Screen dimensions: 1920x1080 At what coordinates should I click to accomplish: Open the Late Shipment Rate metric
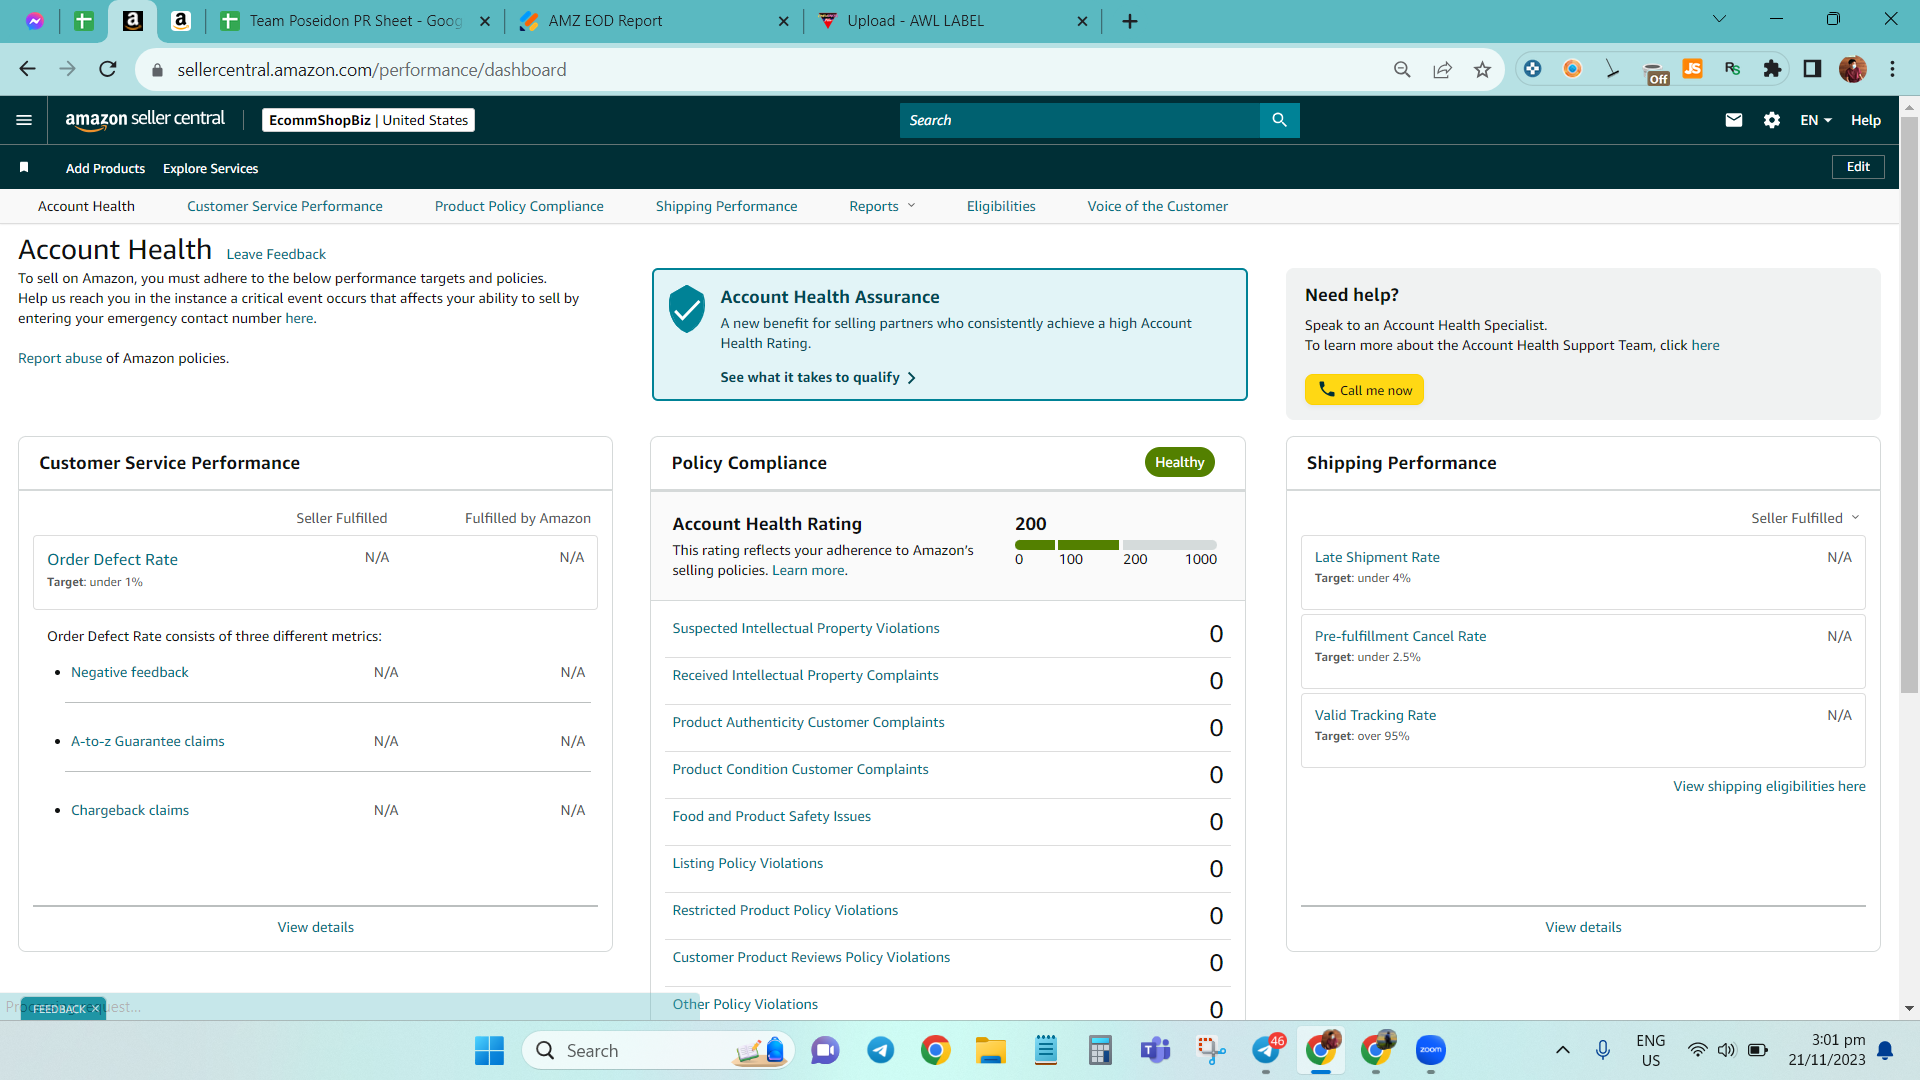1377,557
